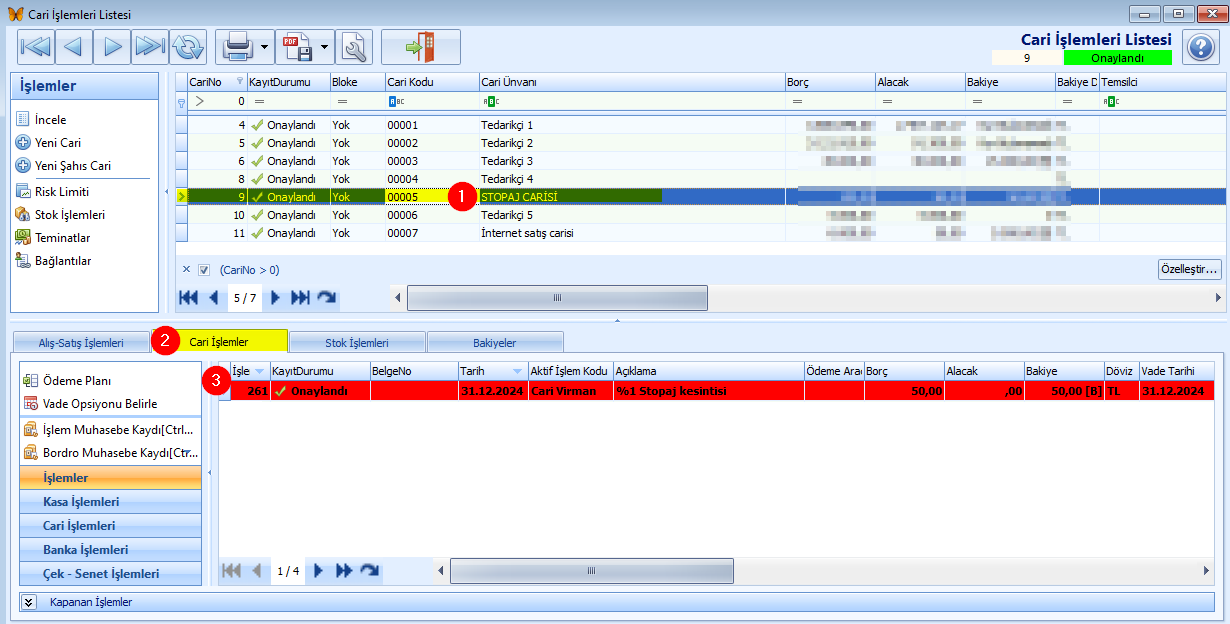Click right arrow of upper horizontal scrollbar
1230x624 pixels.
1218,298
